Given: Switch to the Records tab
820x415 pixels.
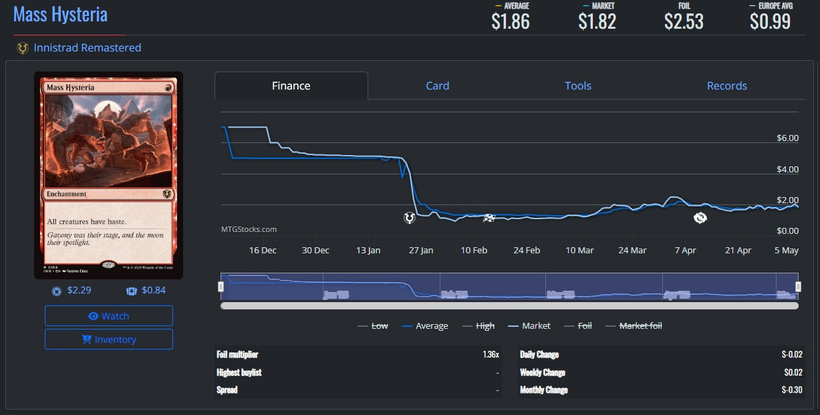Looking at the screenshot, I should 726,86.
